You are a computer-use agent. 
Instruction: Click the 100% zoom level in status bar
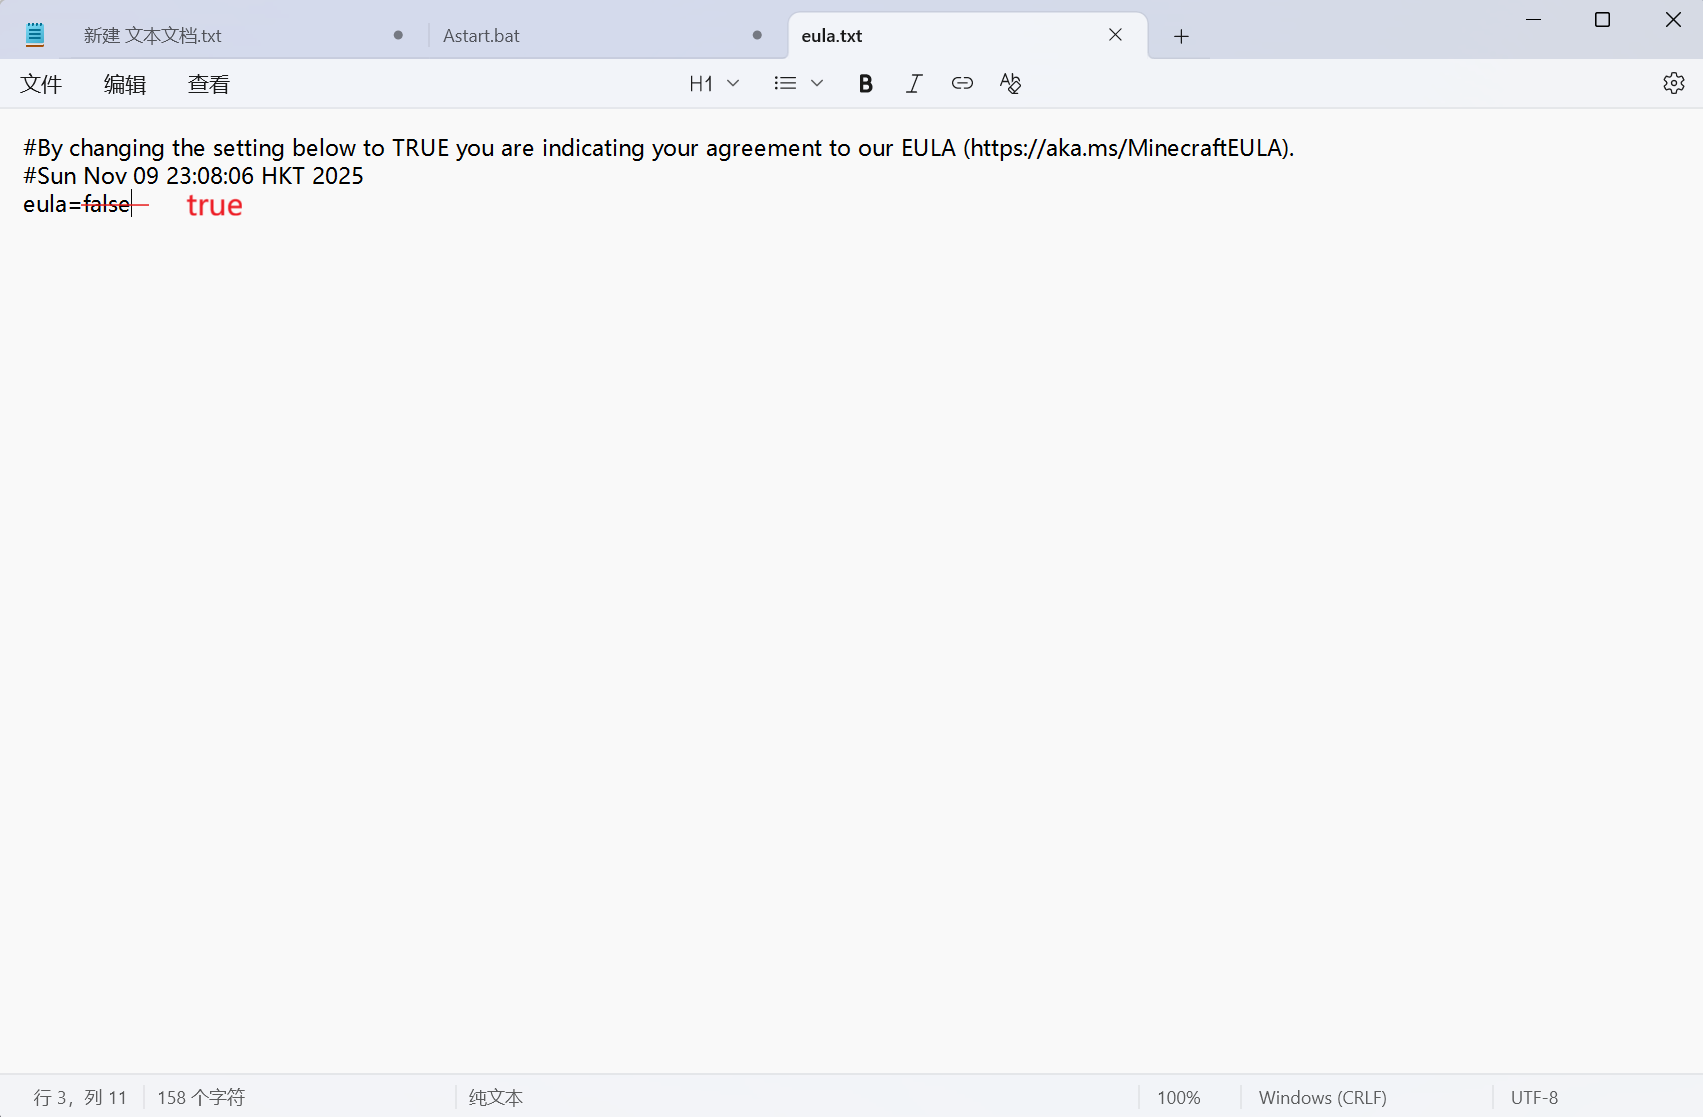1178,1097
